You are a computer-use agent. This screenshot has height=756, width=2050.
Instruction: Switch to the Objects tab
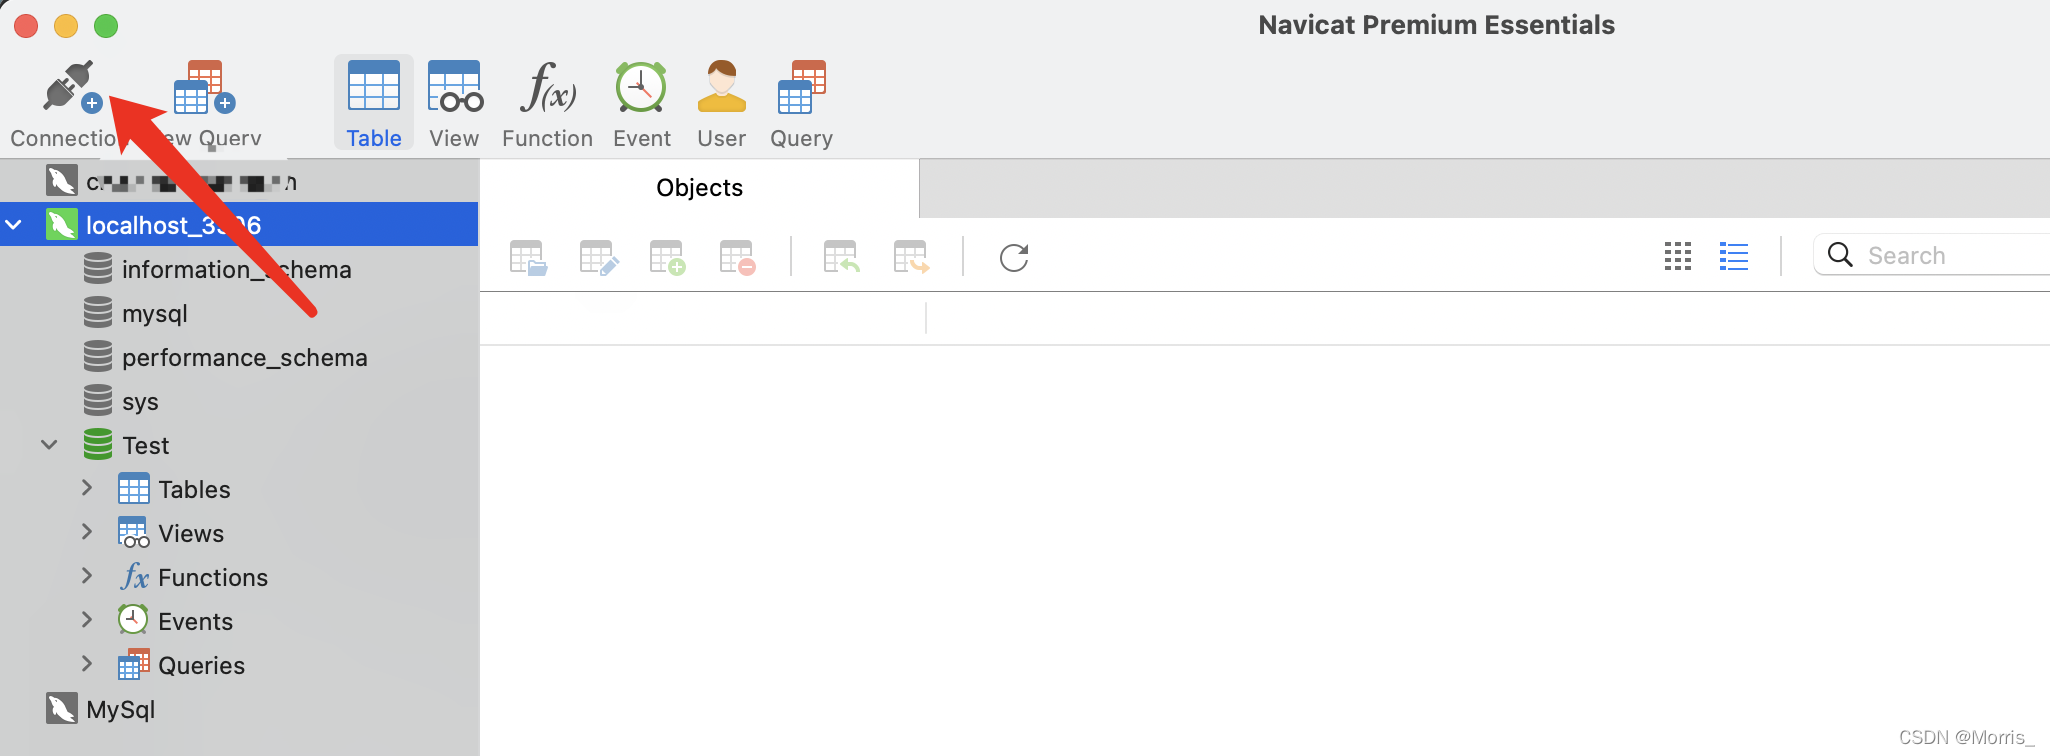[x=699, y=188]
